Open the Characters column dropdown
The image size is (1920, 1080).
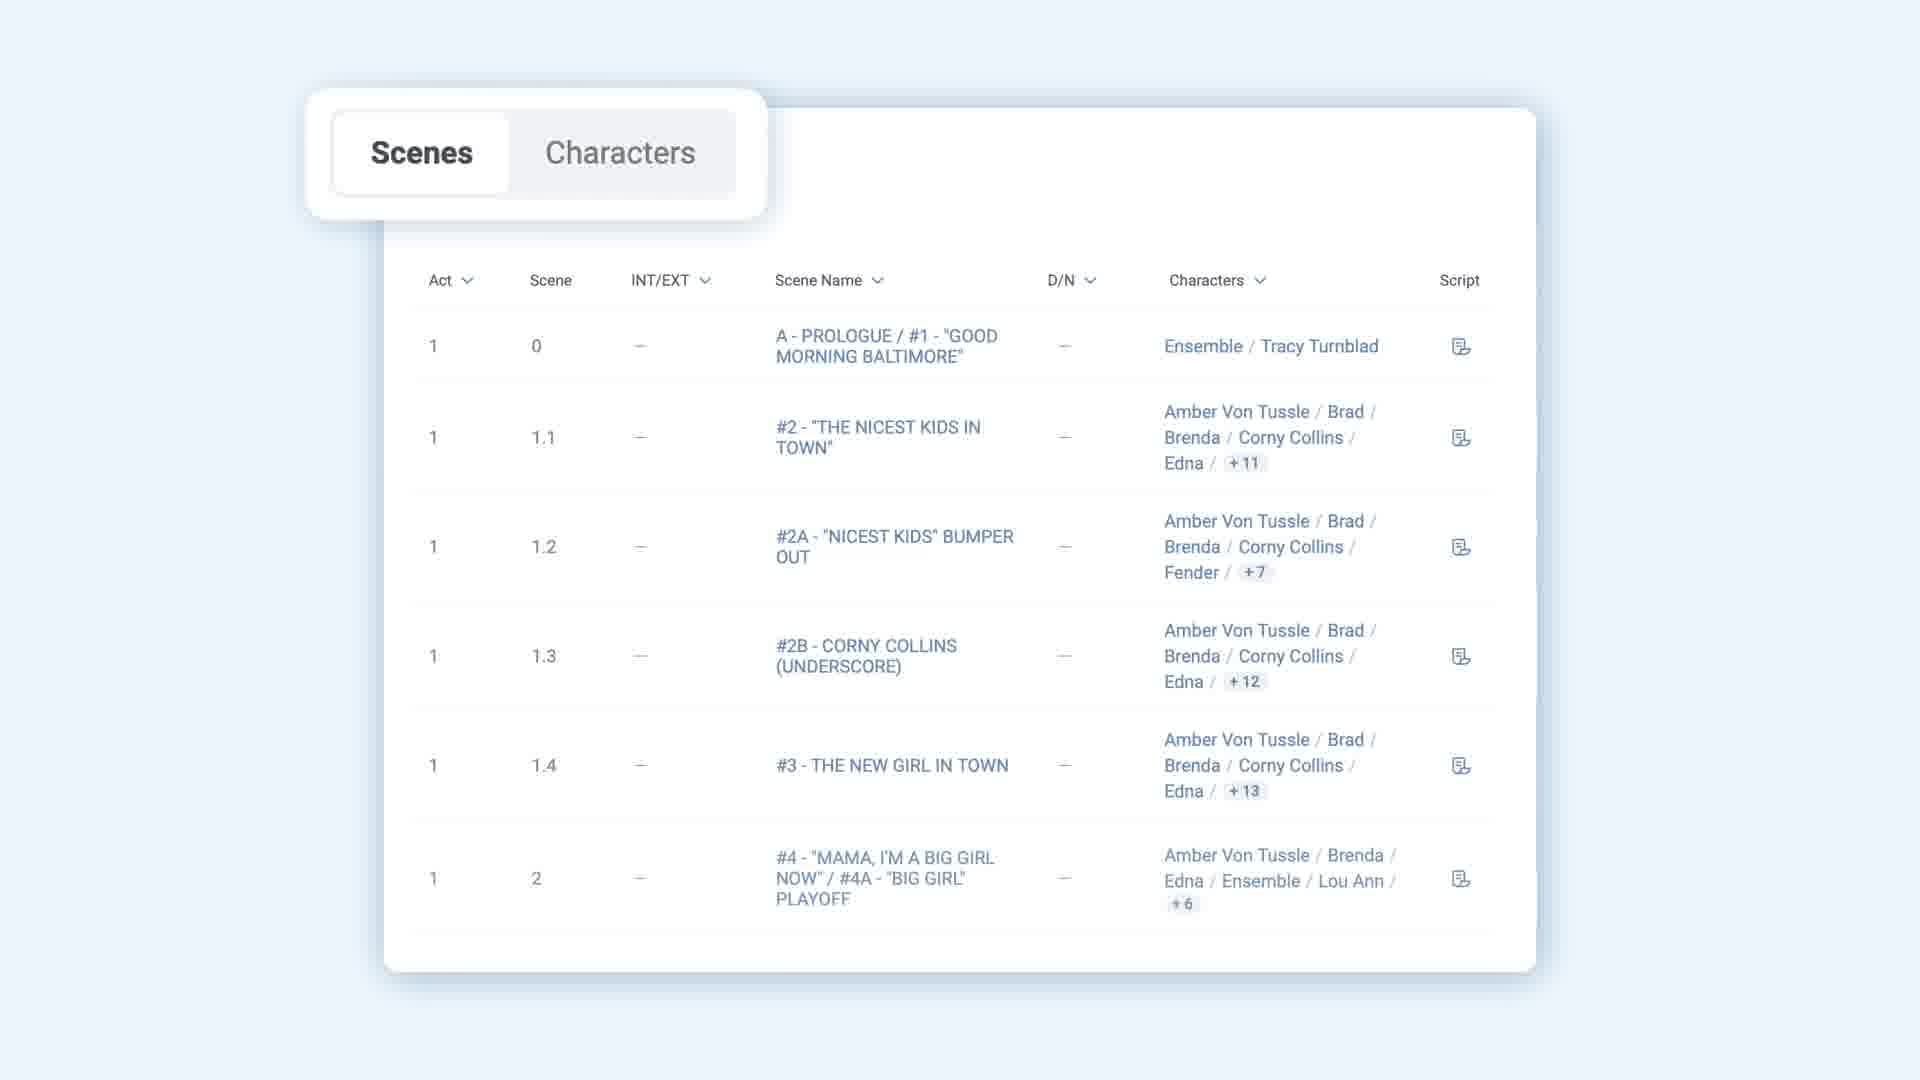click(x=1260, y=281)
